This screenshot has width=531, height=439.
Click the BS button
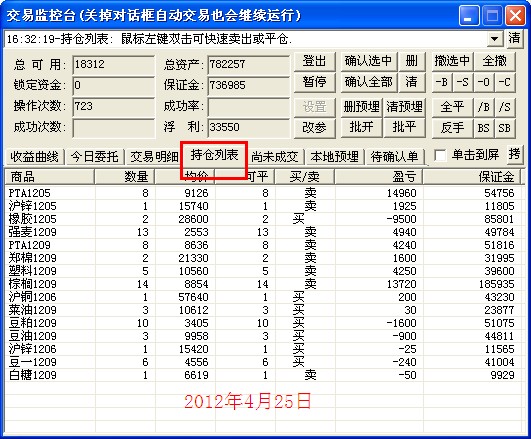[x=484, y=128]
